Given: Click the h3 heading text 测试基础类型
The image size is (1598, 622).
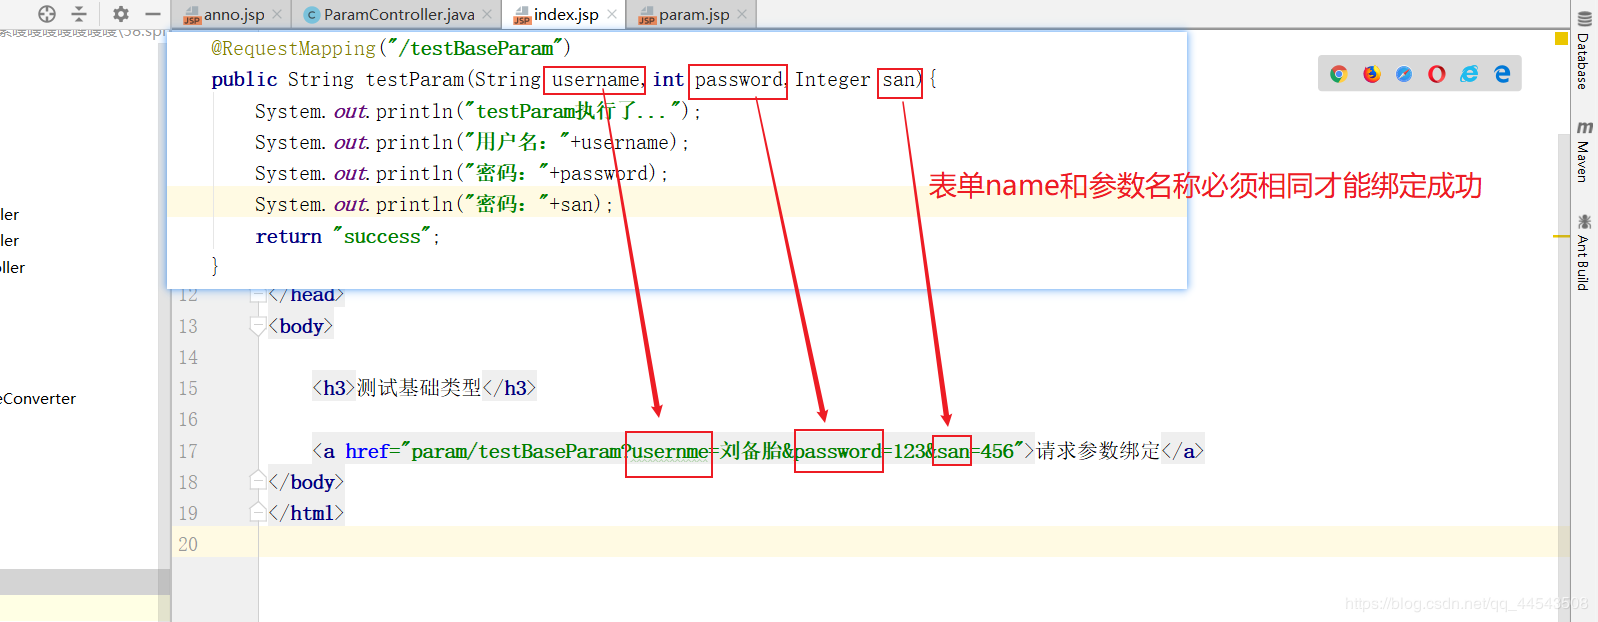Looking at the screenshot, I should 419,388.
